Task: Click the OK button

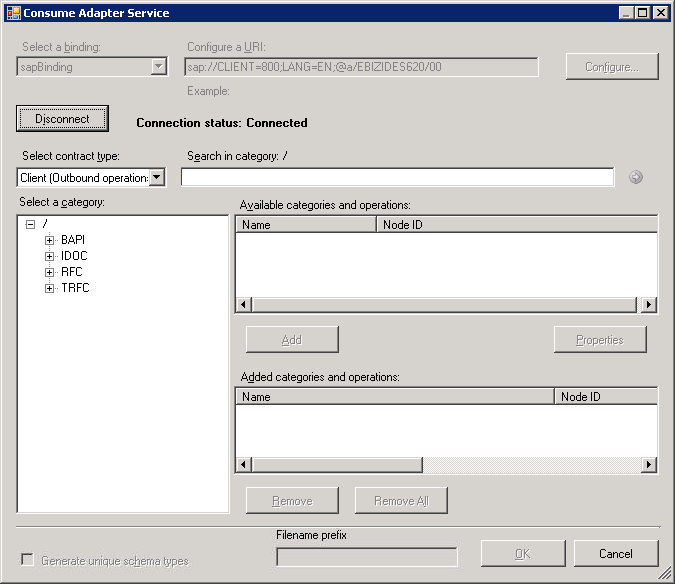Action: (523, 553)
